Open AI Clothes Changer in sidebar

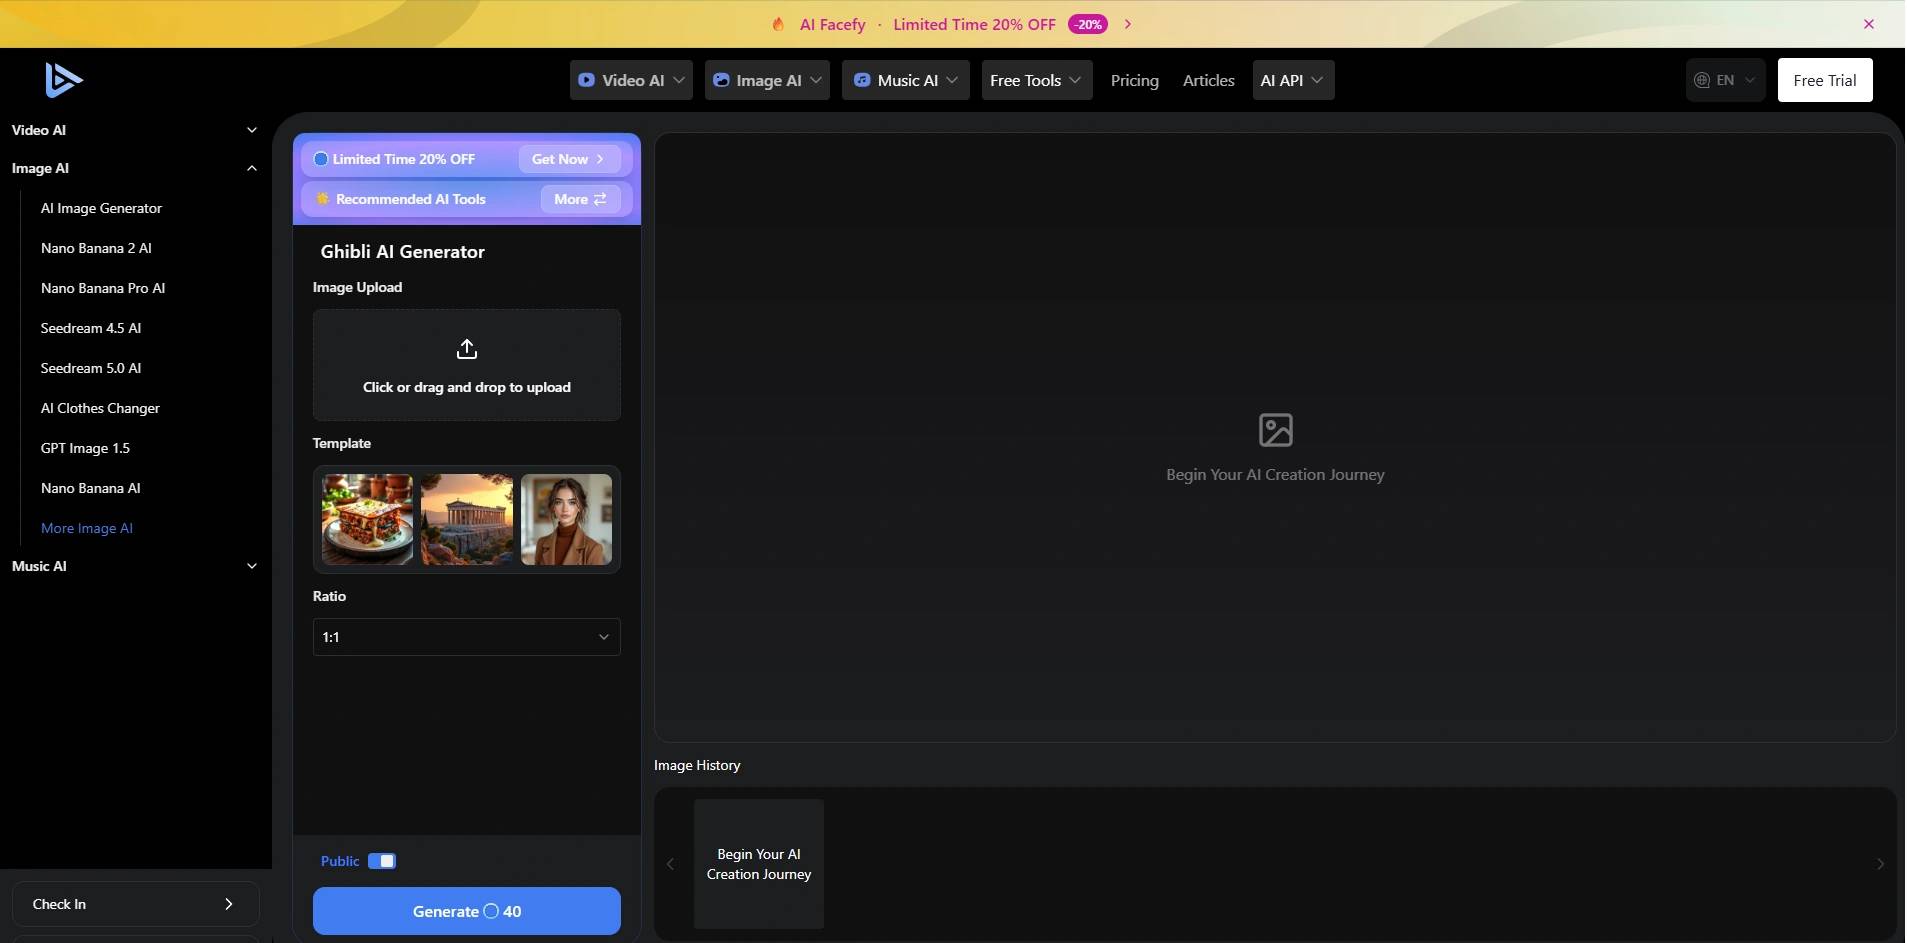pyautogui.click(x=100, y=408)
